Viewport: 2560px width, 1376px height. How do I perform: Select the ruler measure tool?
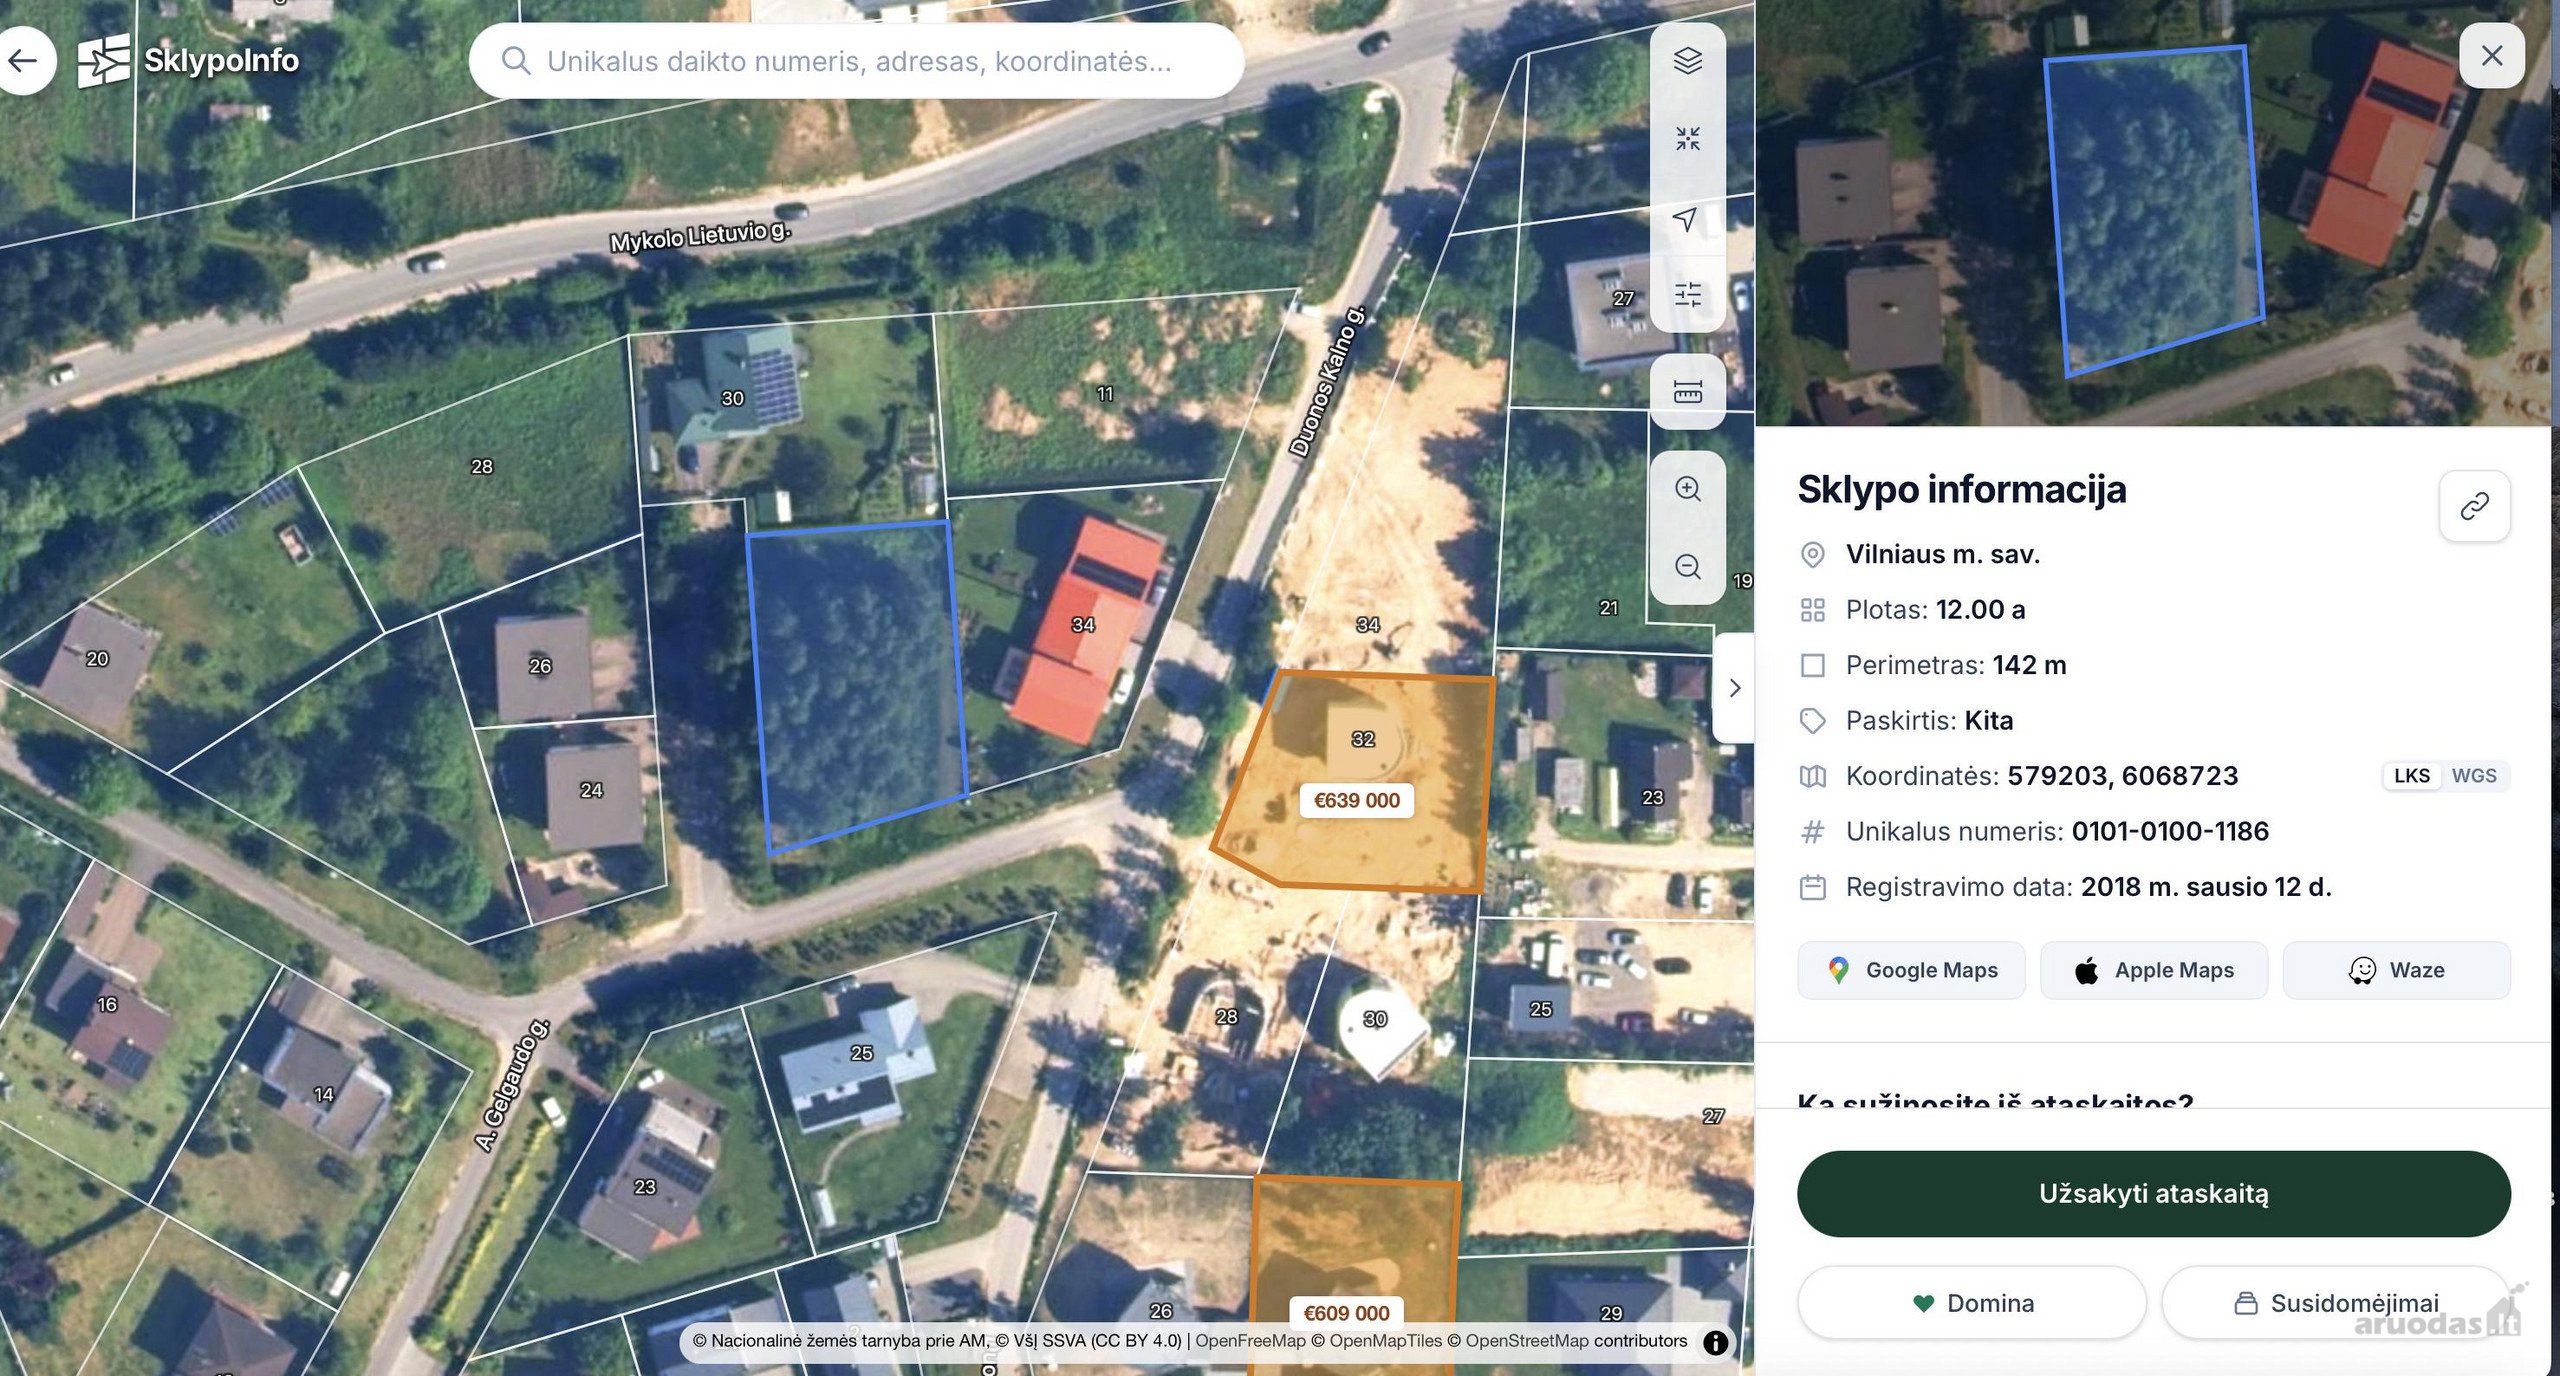tap(1687, 391)
